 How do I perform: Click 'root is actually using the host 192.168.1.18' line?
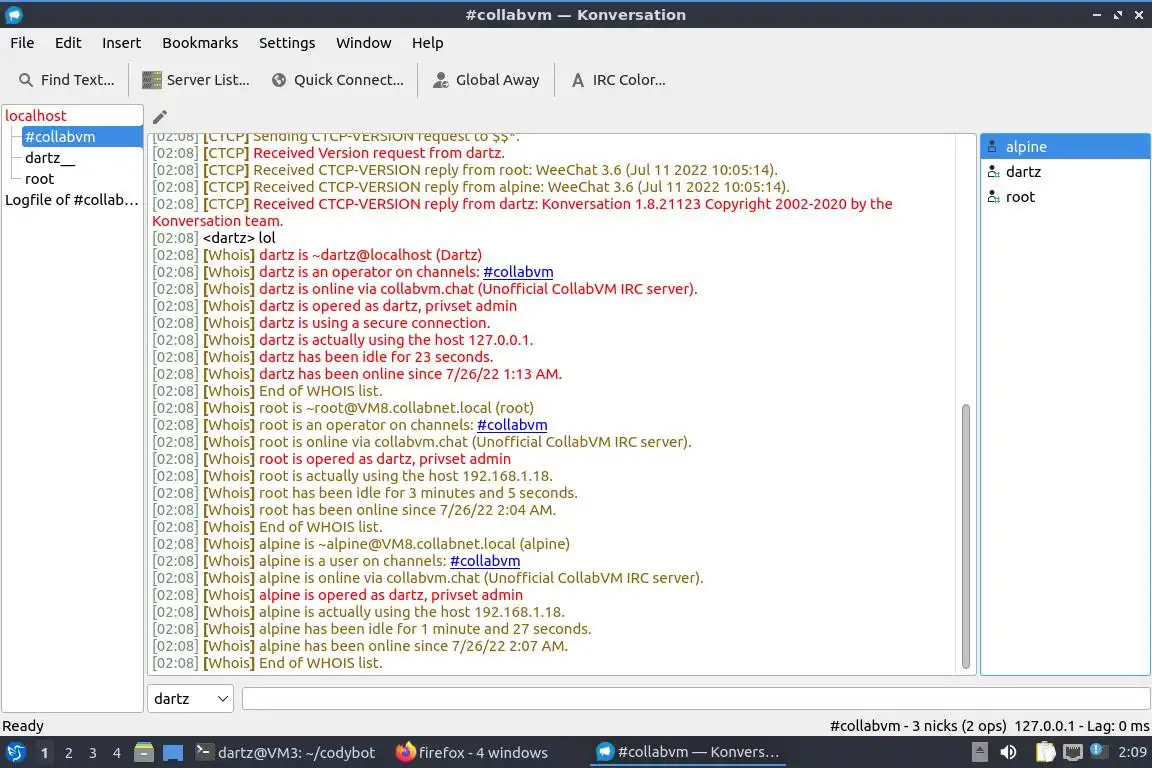(x=406, y=476)
